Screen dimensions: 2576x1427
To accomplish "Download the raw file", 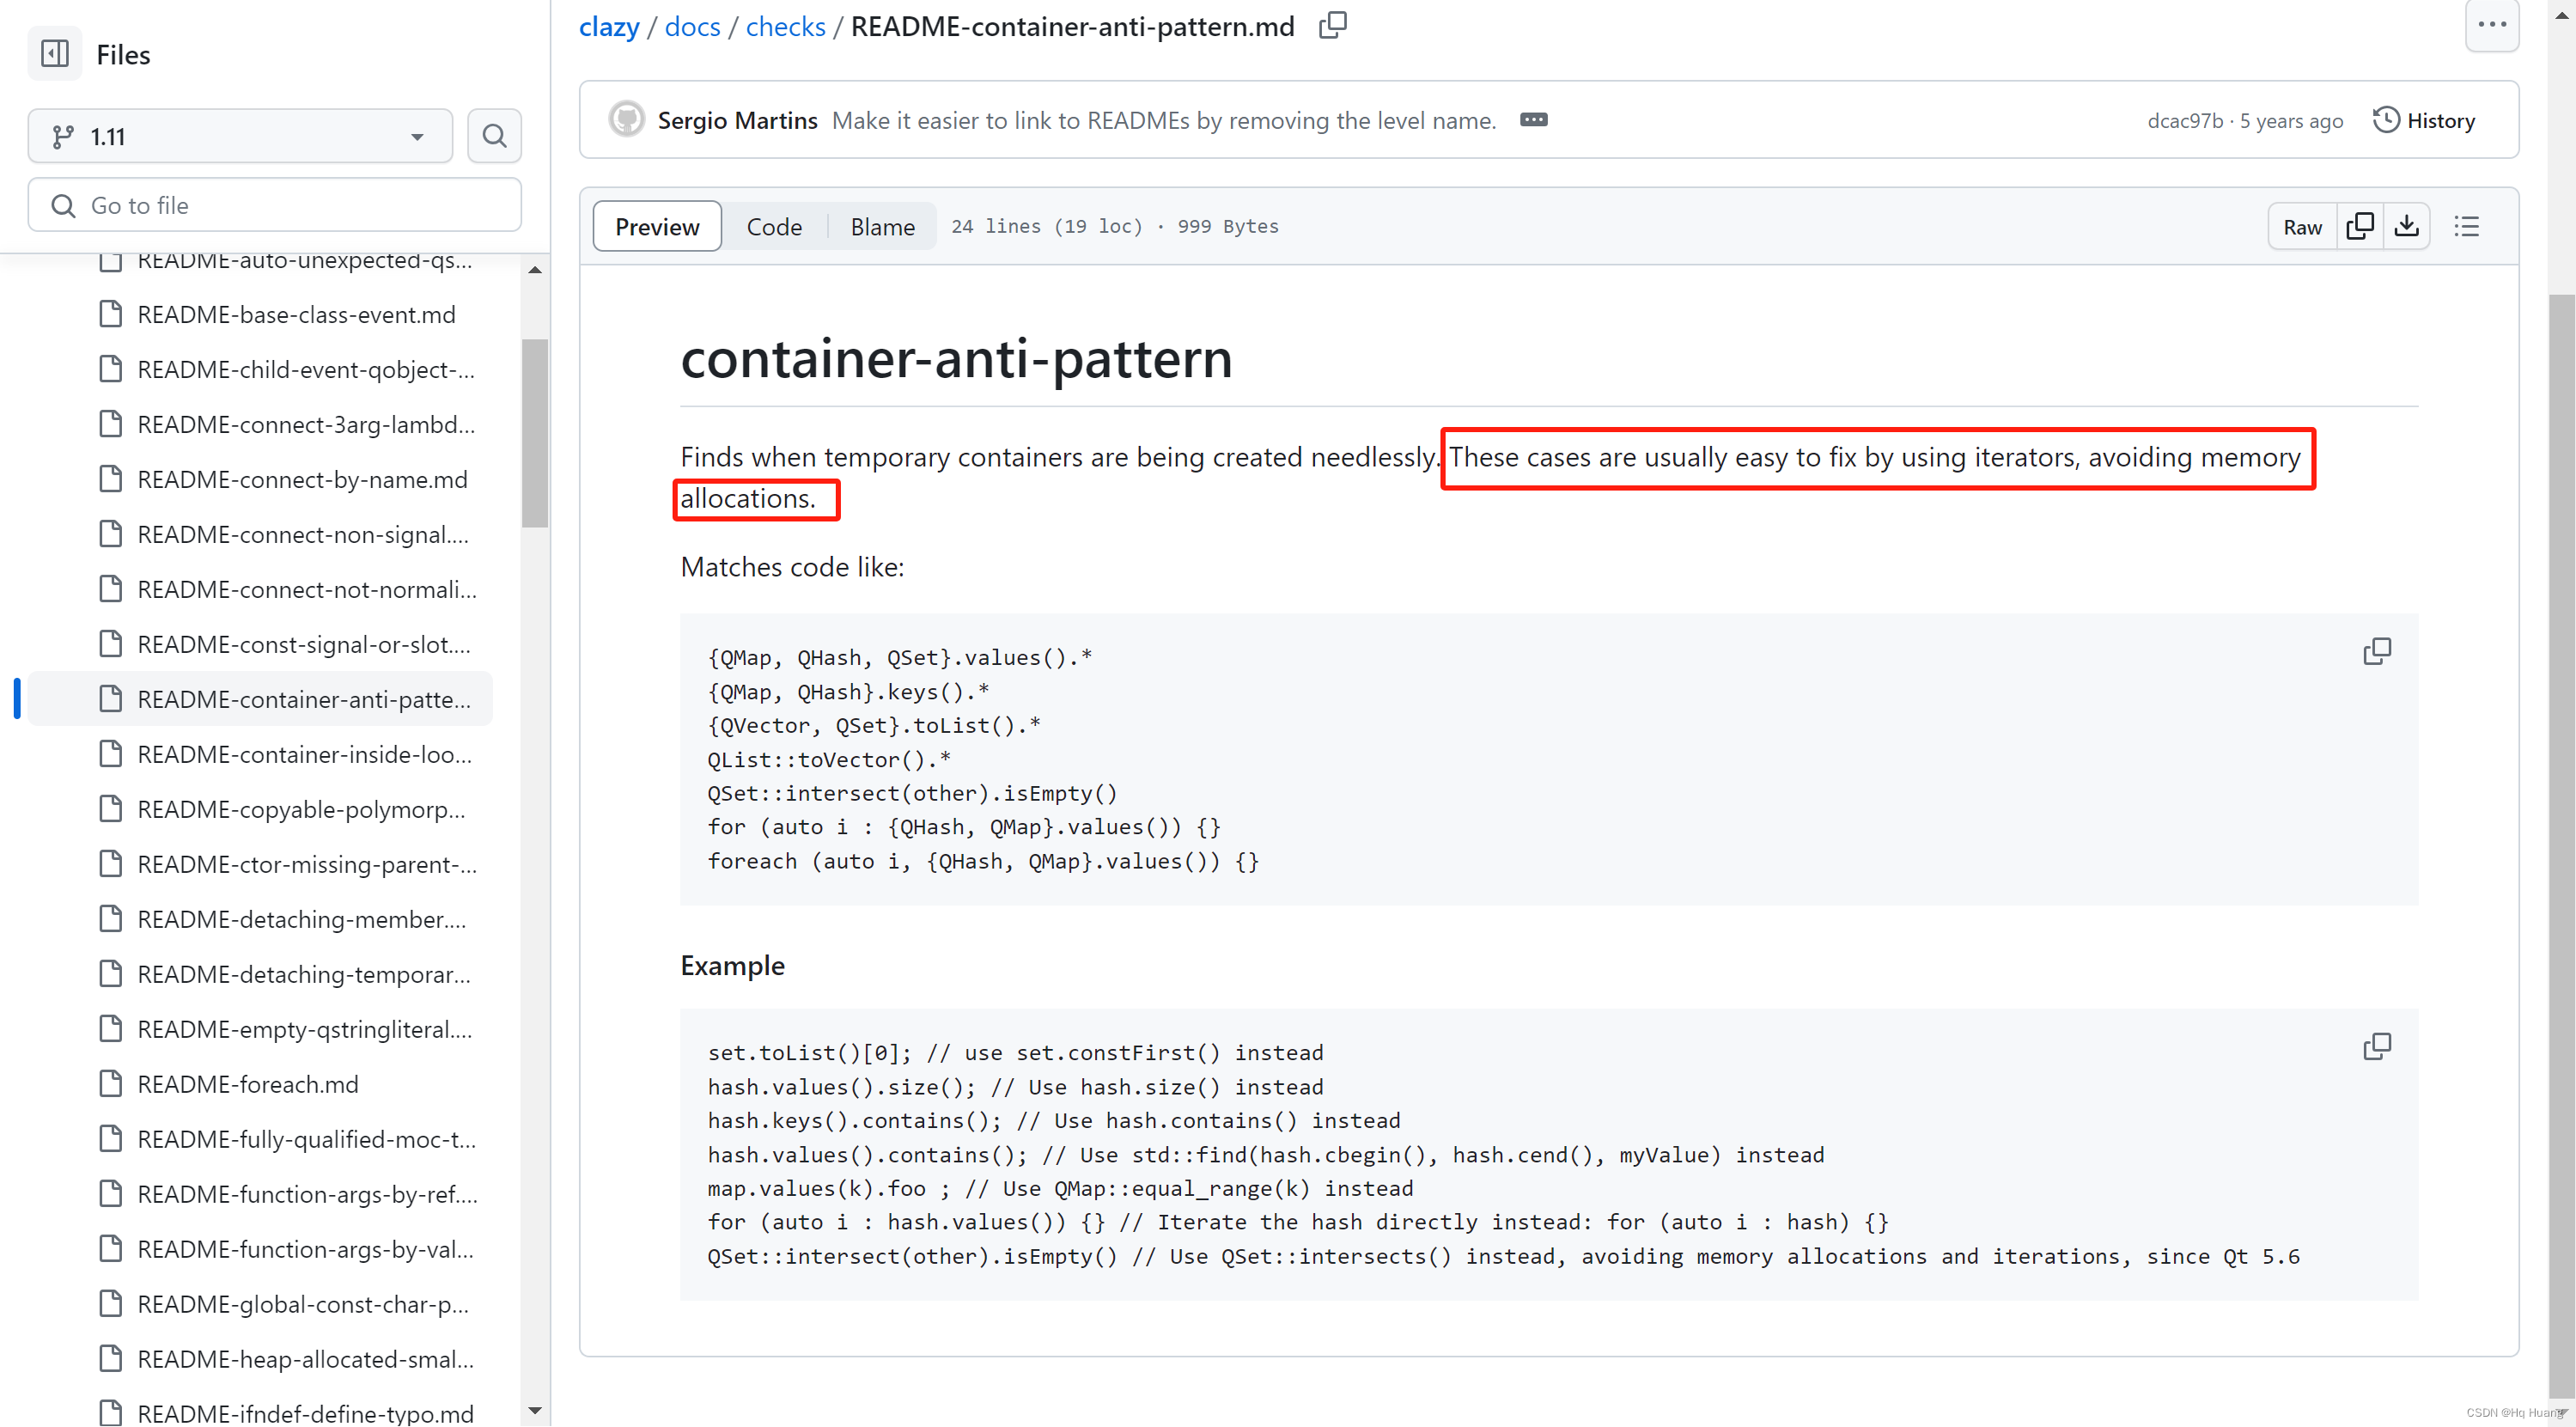I will tap(2408, 226).
